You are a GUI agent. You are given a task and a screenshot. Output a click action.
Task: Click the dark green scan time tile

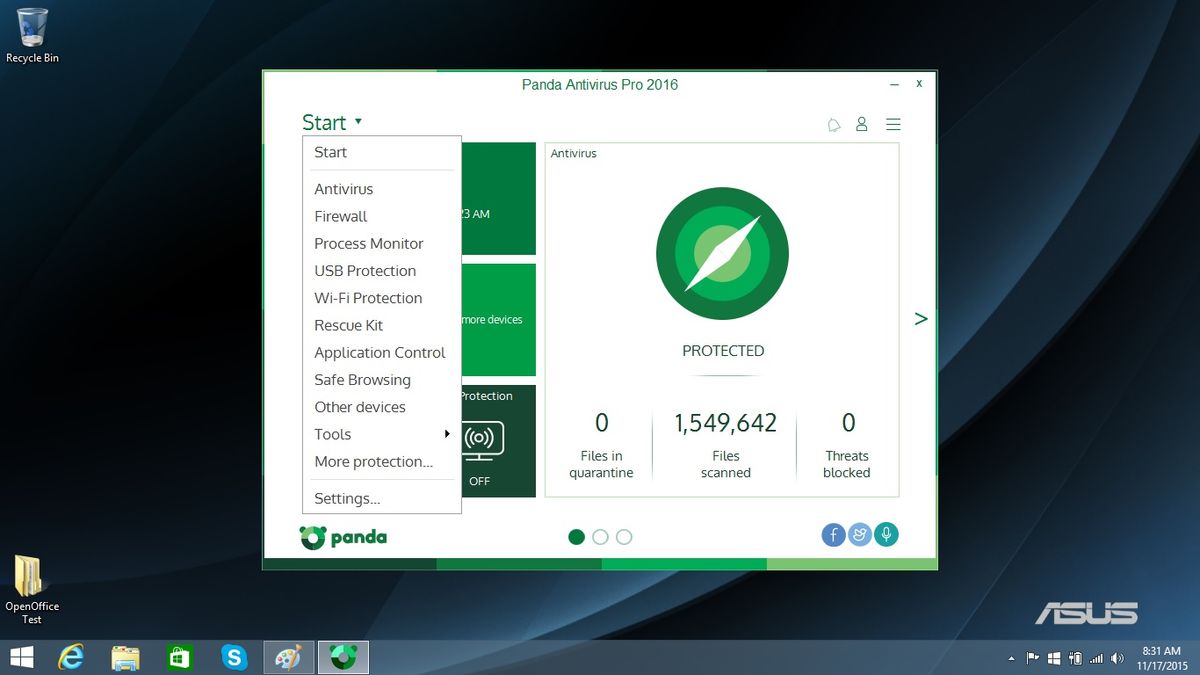pyautogui.click(x=498, y=199)
